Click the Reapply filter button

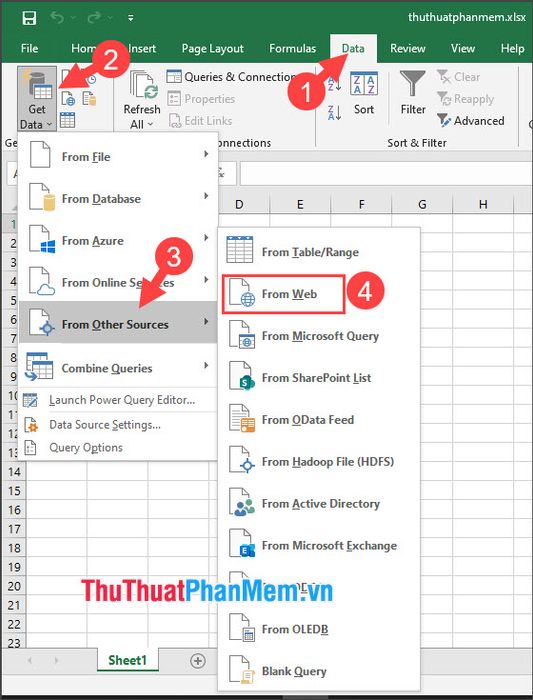coord(466,99)
